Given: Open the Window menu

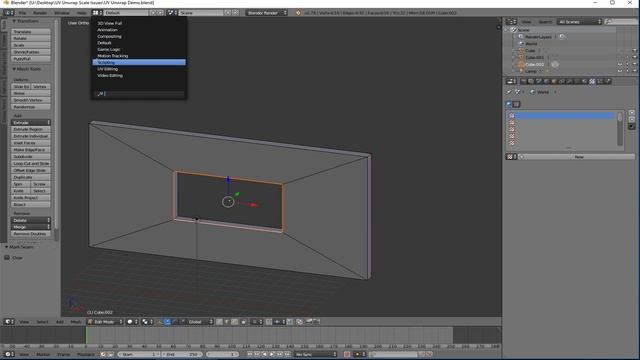Looking at the screenshot, I should click(62, 13).
